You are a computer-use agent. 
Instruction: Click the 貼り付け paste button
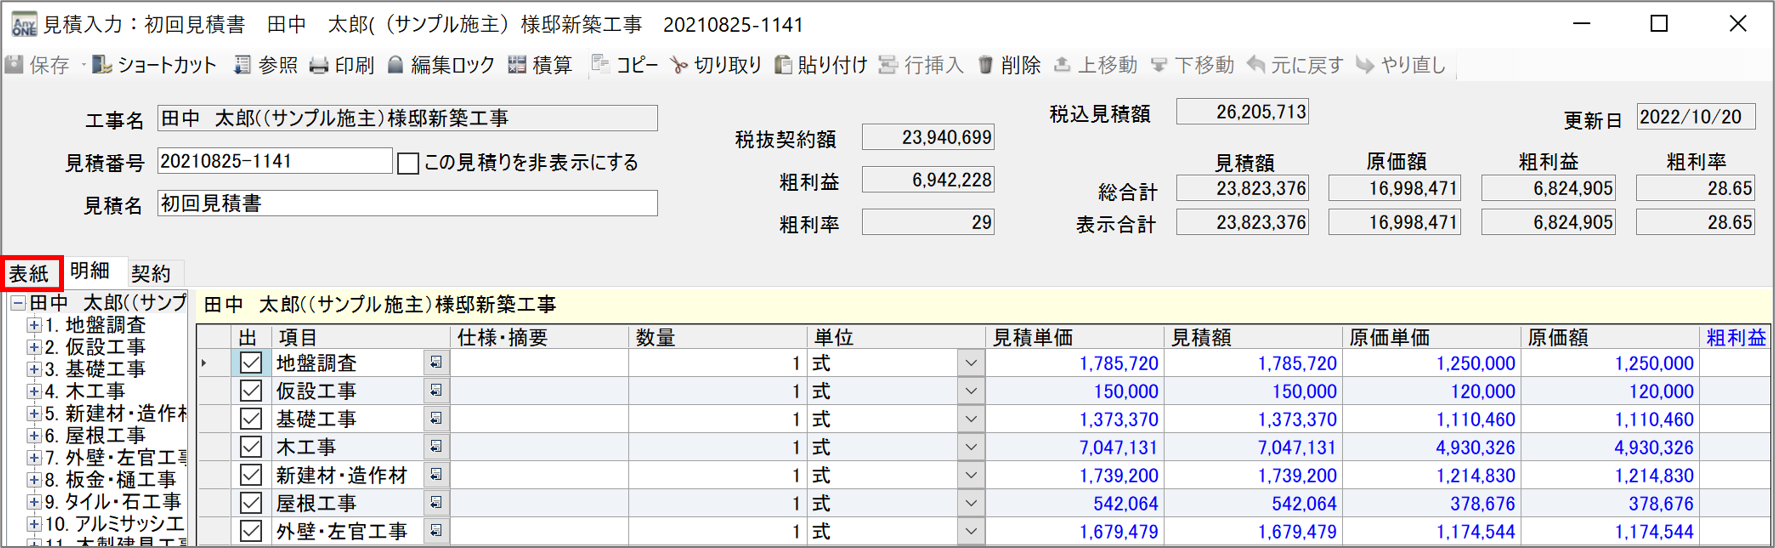tap(820, 65)
